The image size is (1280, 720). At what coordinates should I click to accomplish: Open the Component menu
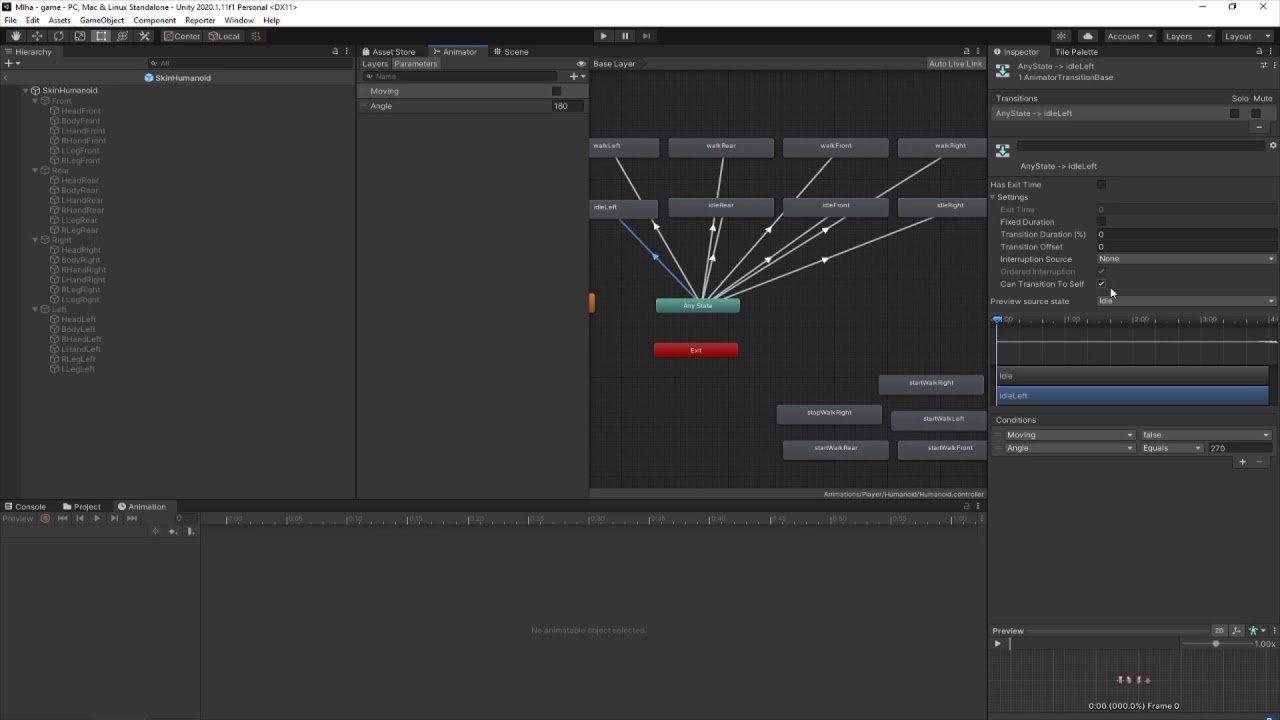pyautogui.click(x=154, y=20)
